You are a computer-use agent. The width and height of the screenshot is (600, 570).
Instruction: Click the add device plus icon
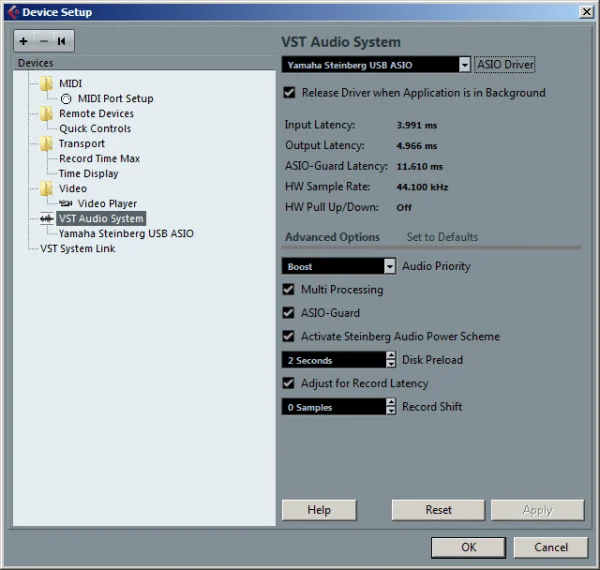pyautogui.click(x=24, y=41)
